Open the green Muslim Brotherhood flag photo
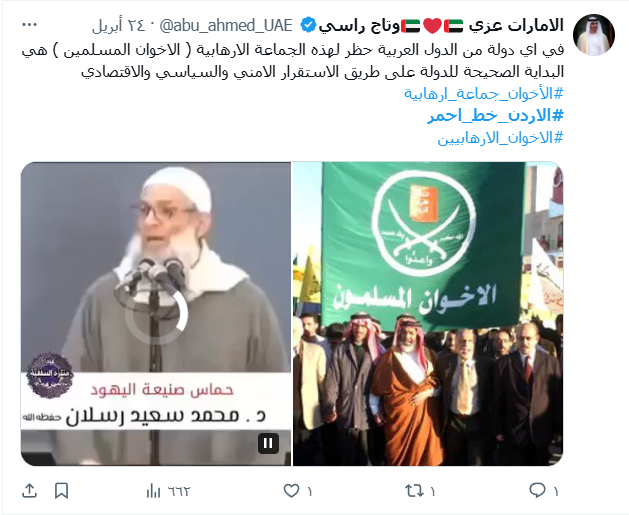The width and height of the screenshot is (629, 515). (428, 314)
